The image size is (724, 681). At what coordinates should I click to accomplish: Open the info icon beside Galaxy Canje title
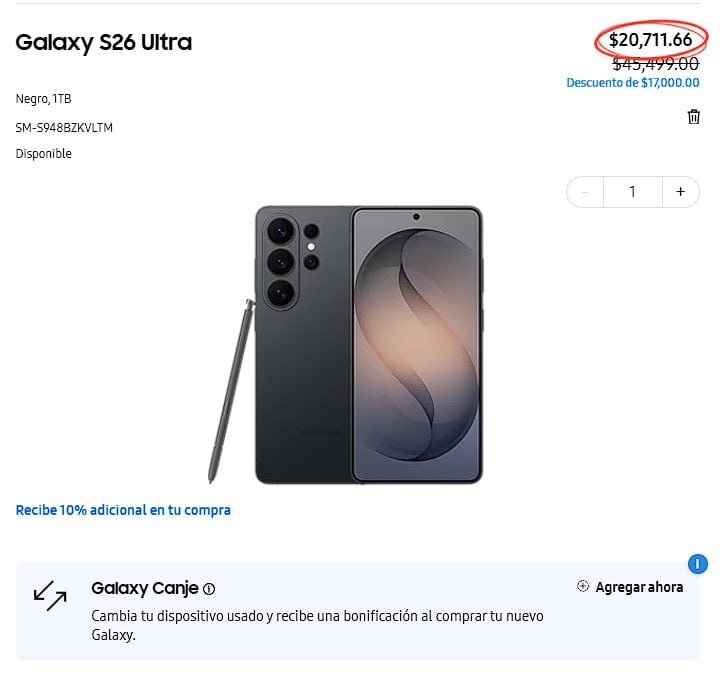click(209, 589)
